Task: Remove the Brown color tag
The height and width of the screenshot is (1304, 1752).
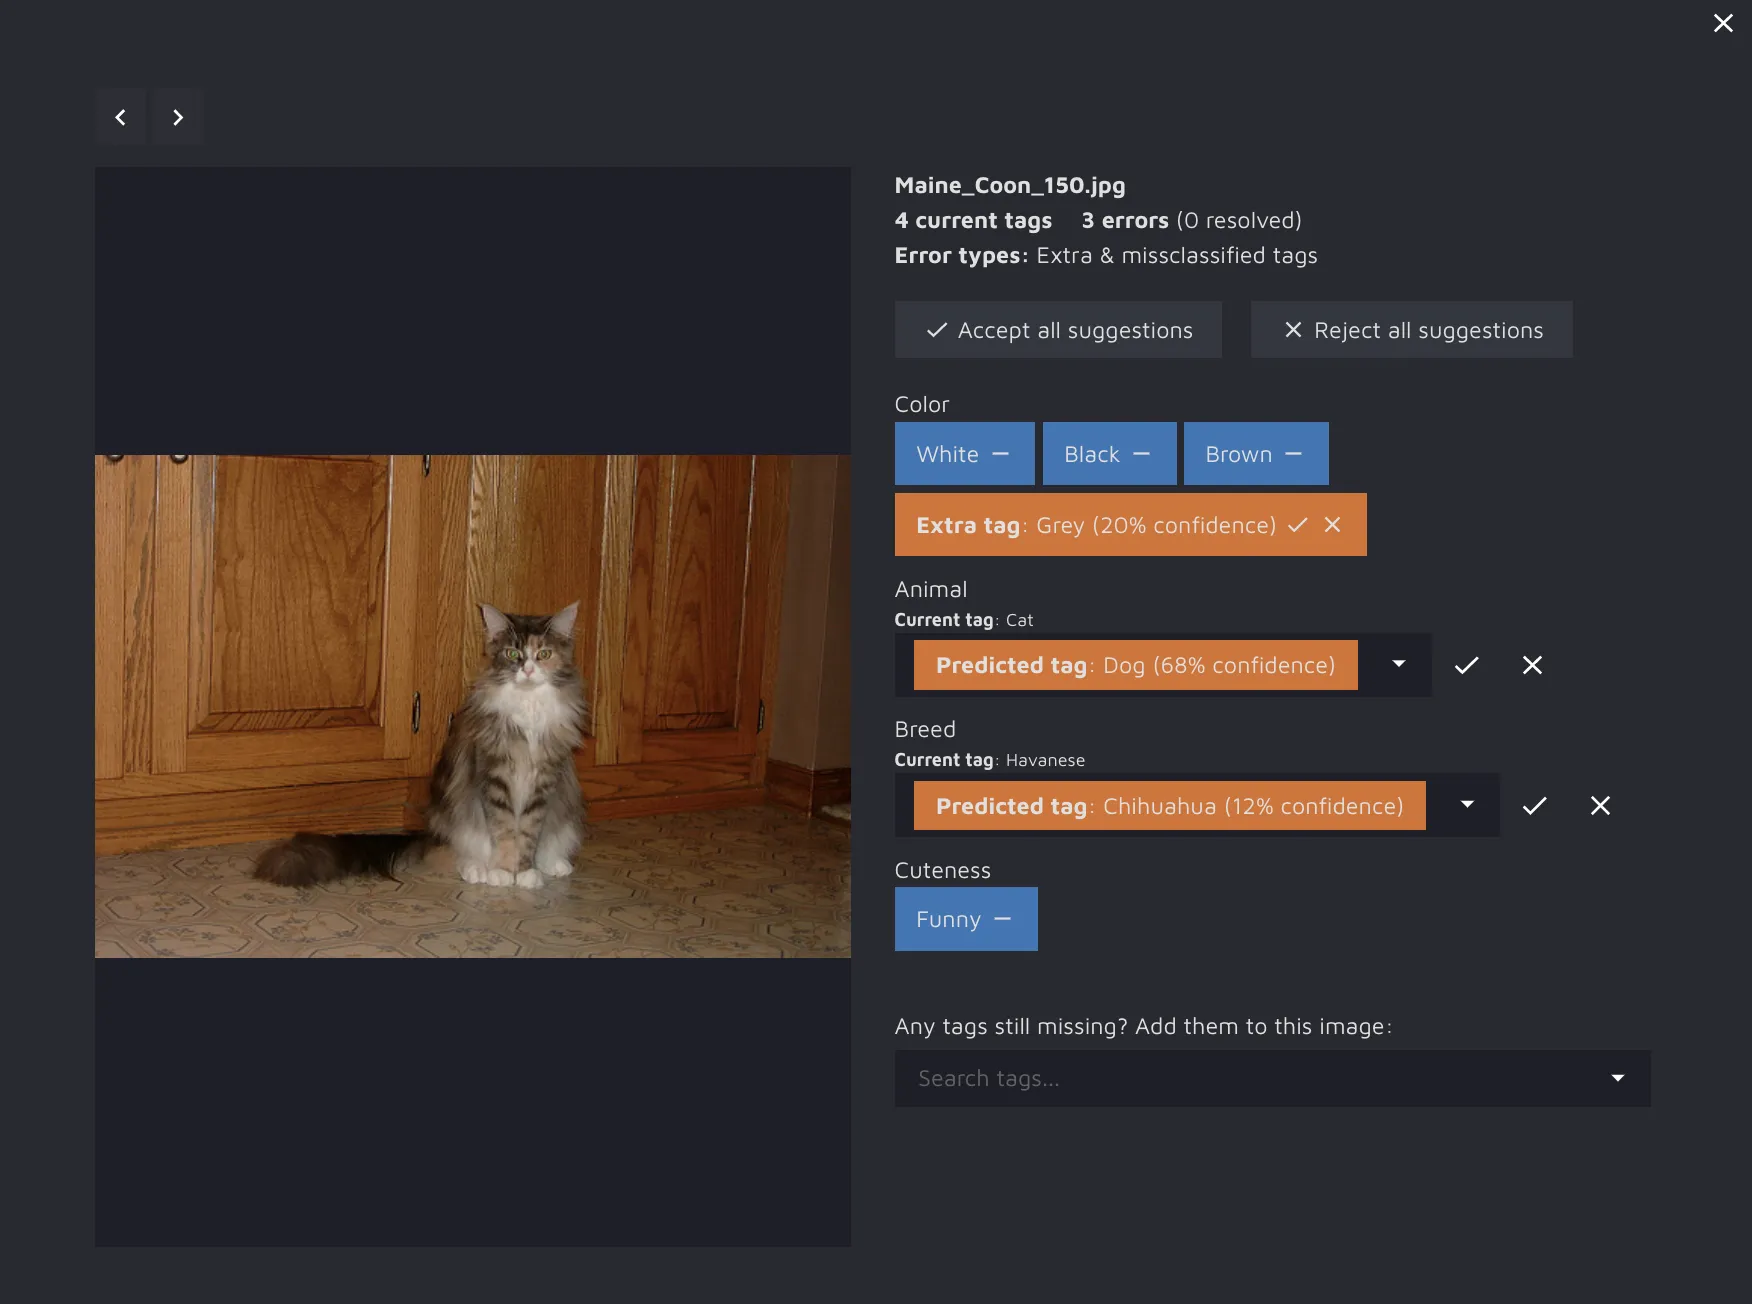Action: click(1293, 454)
